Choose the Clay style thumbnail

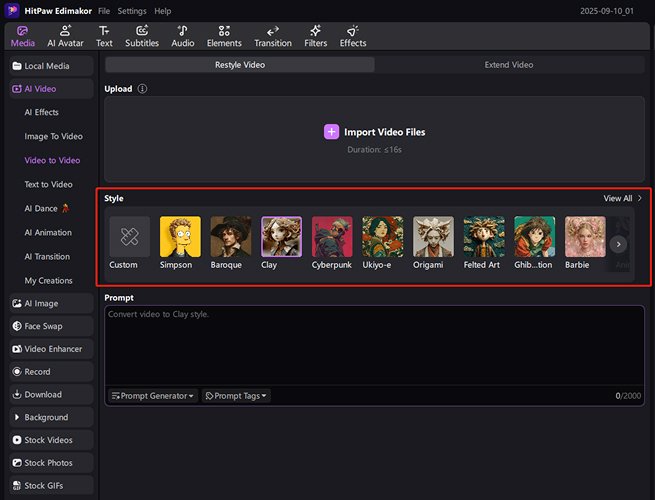281,236
